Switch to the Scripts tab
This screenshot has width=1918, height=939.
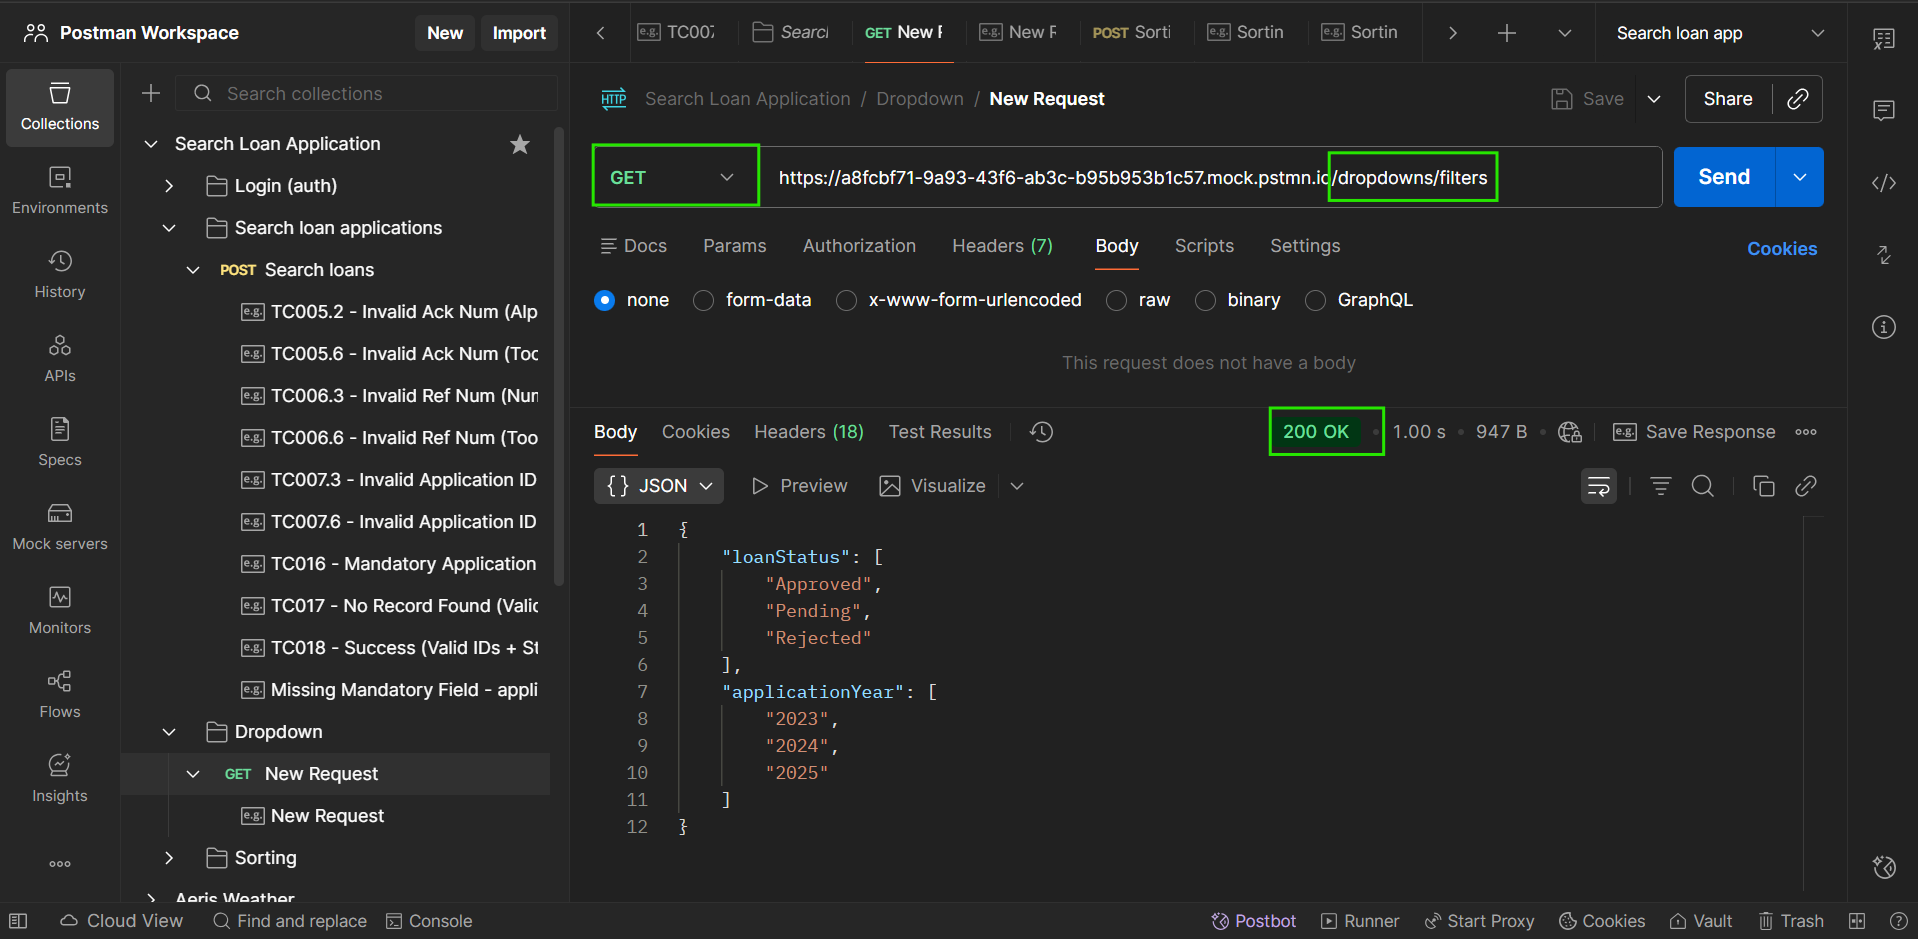(1204, 246)
